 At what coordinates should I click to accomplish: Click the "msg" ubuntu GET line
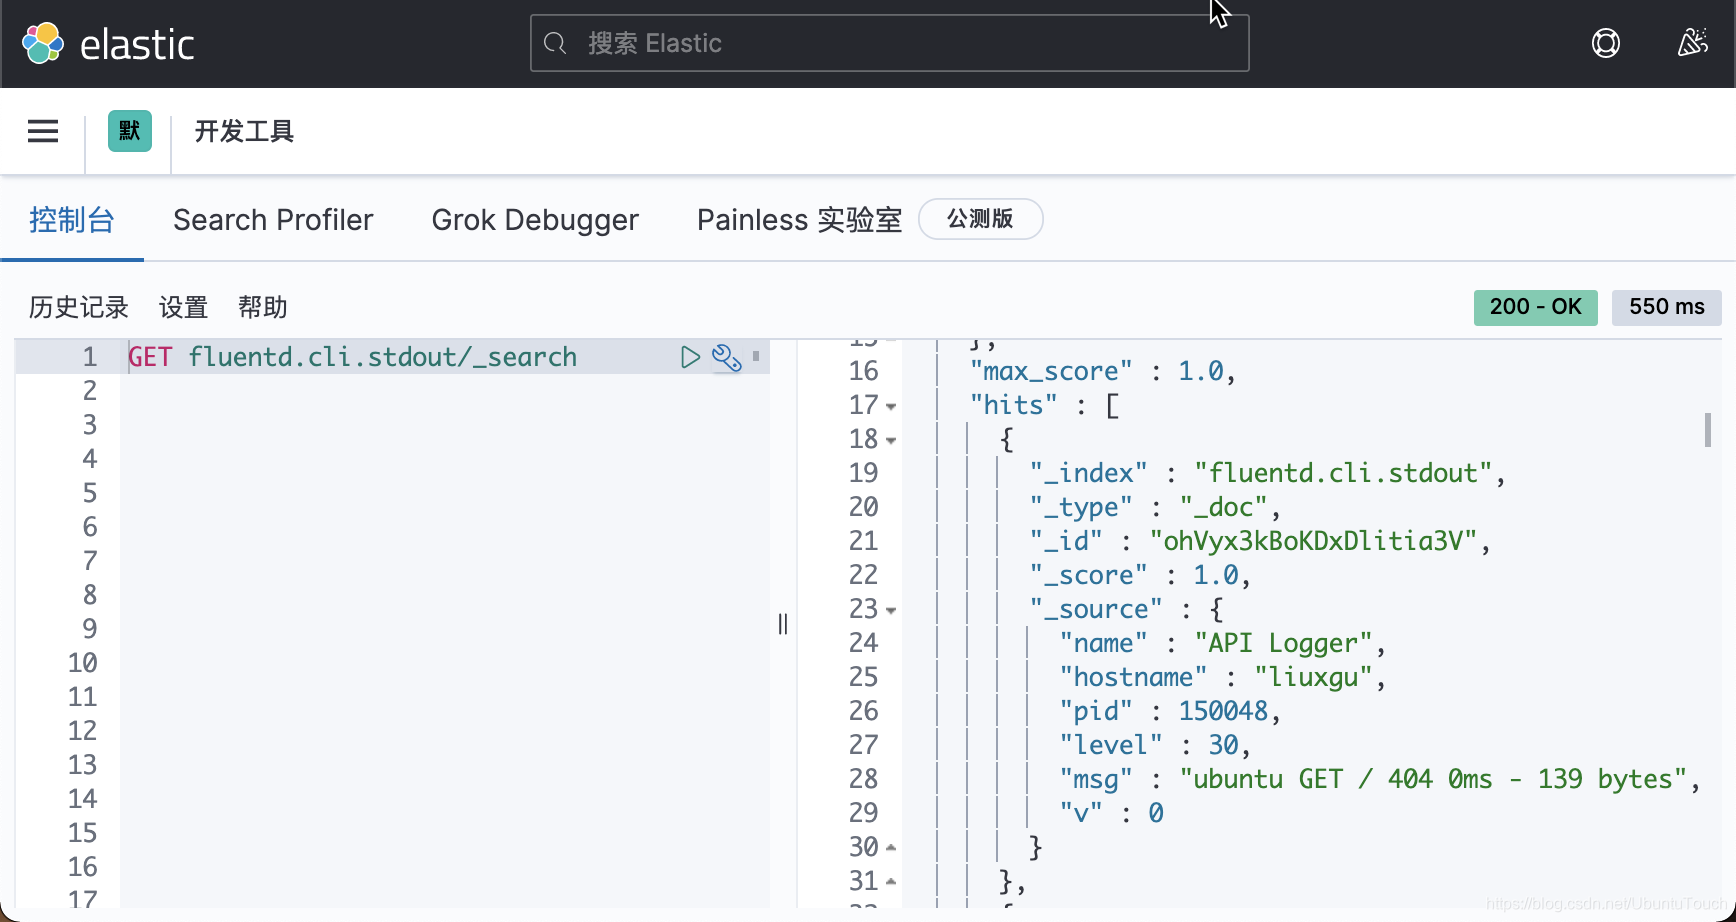[1380, 779]
